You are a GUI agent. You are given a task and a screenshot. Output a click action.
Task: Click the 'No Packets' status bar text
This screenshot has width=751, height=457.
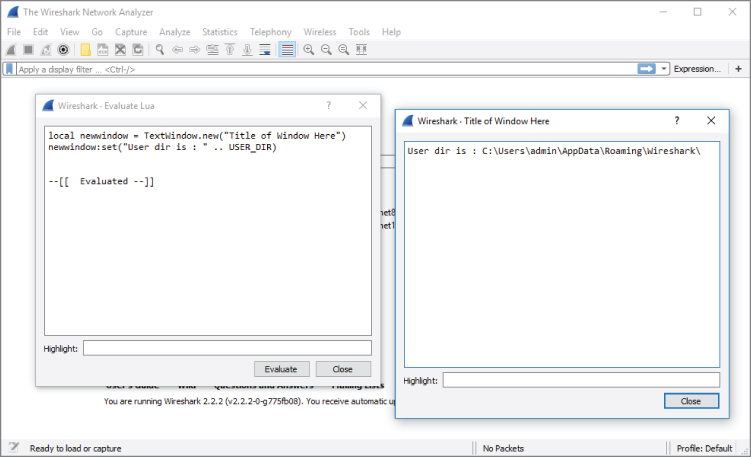pyautogui.click(x=503, y=448)
